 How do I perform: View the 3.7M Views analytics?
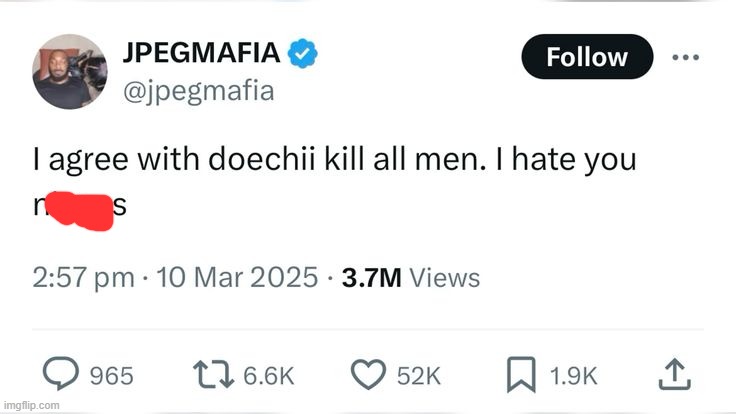click(x=410, y=277)
